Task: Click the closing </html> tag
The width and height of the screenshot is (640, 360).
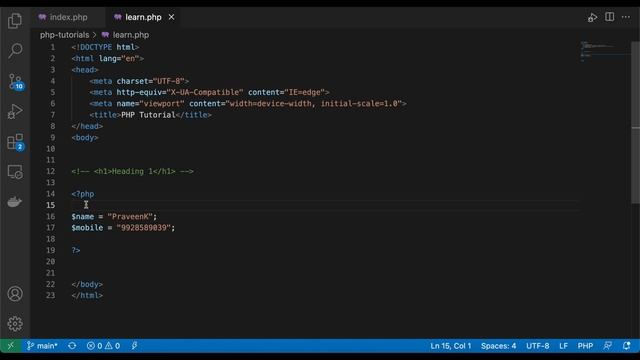Action: [87, 295]
